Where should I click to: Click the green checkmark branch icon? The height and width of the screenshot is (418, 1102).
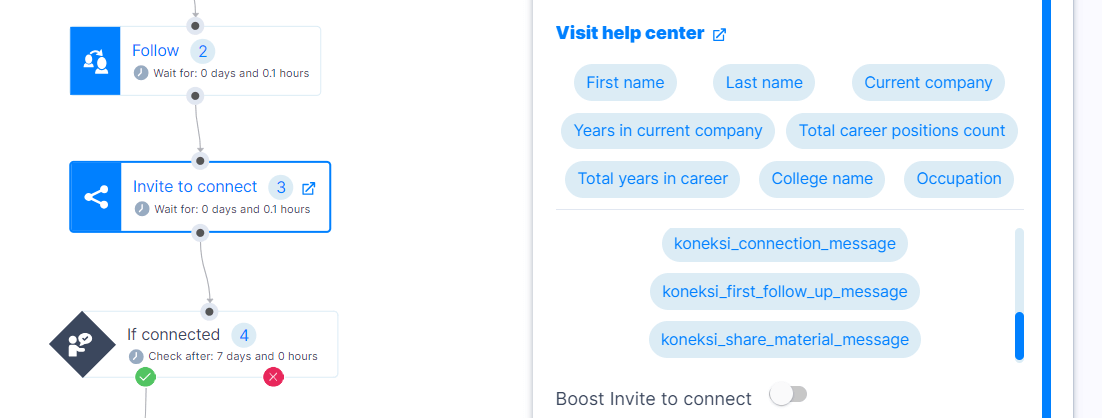point(145,377)
